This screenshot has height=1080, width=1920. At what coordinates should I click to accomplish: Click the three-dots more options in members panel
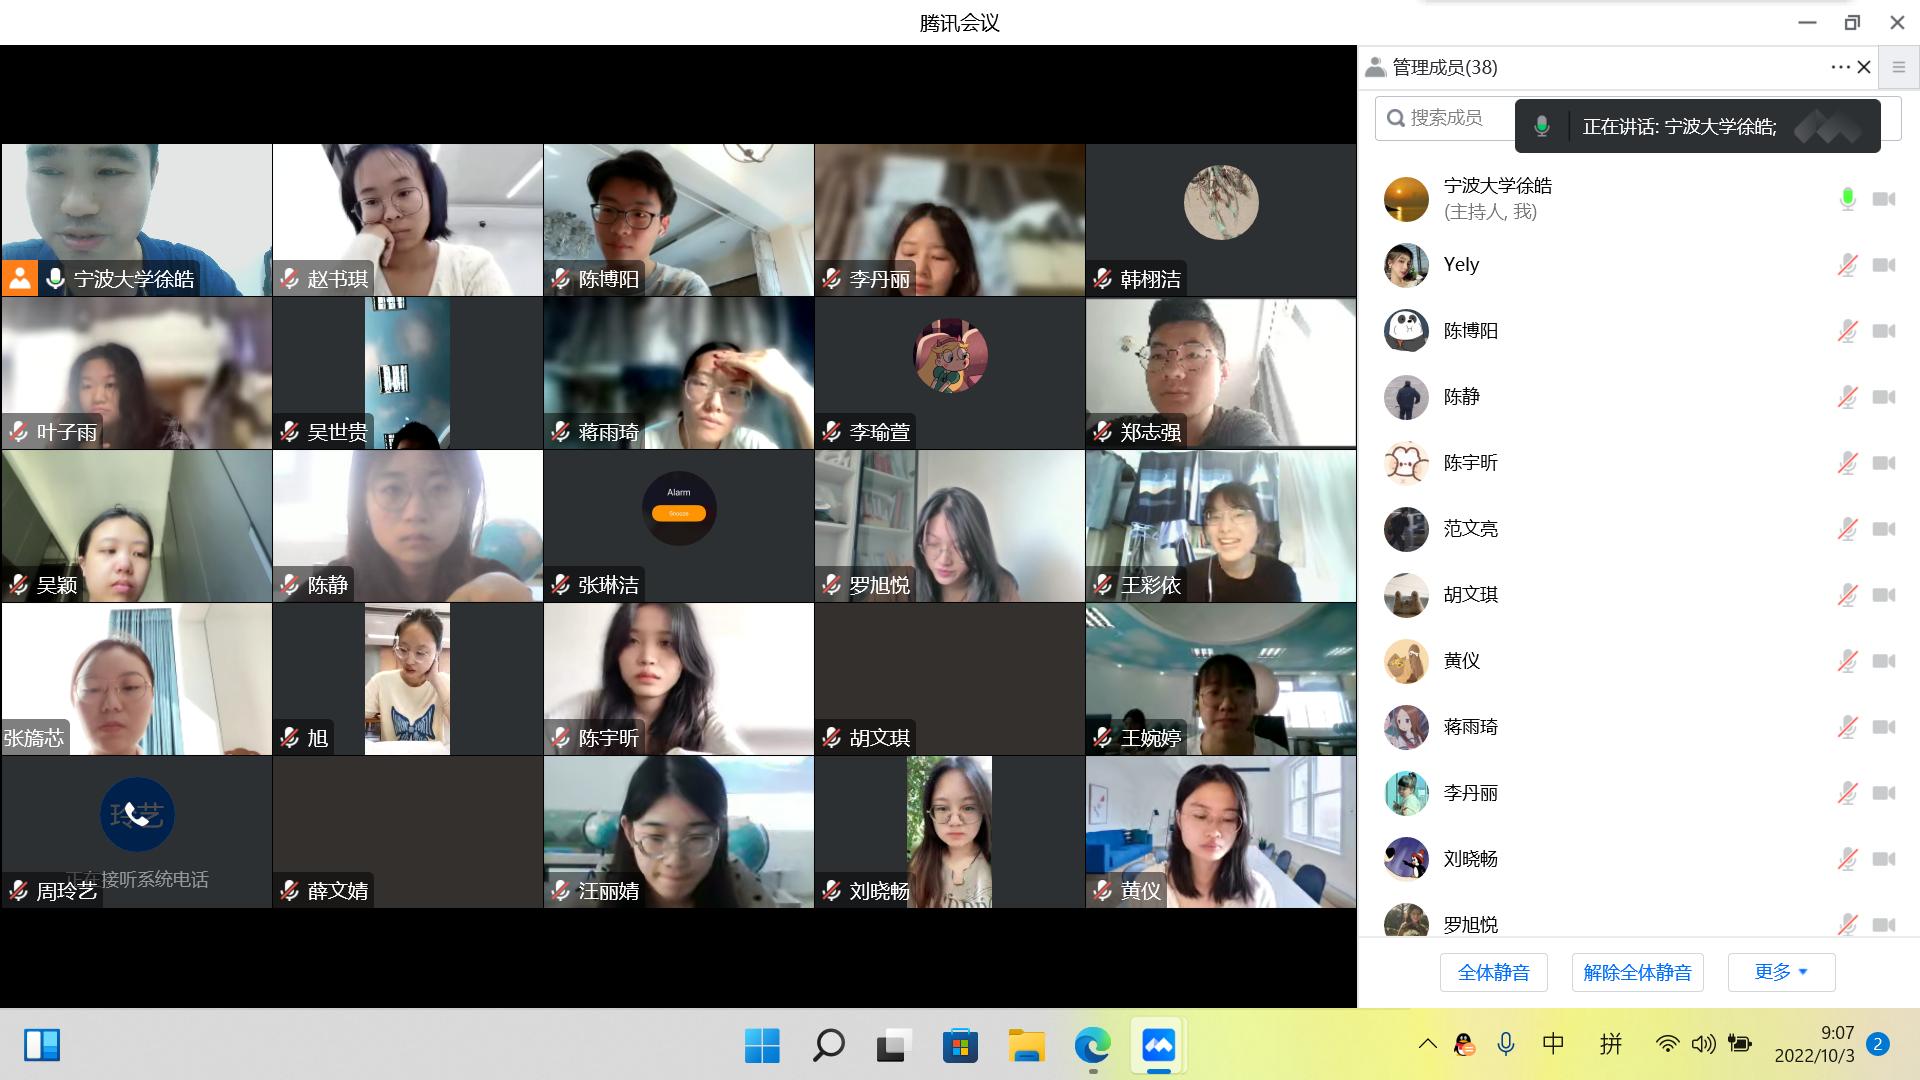pyautogui.click(x=1840, y=67)
